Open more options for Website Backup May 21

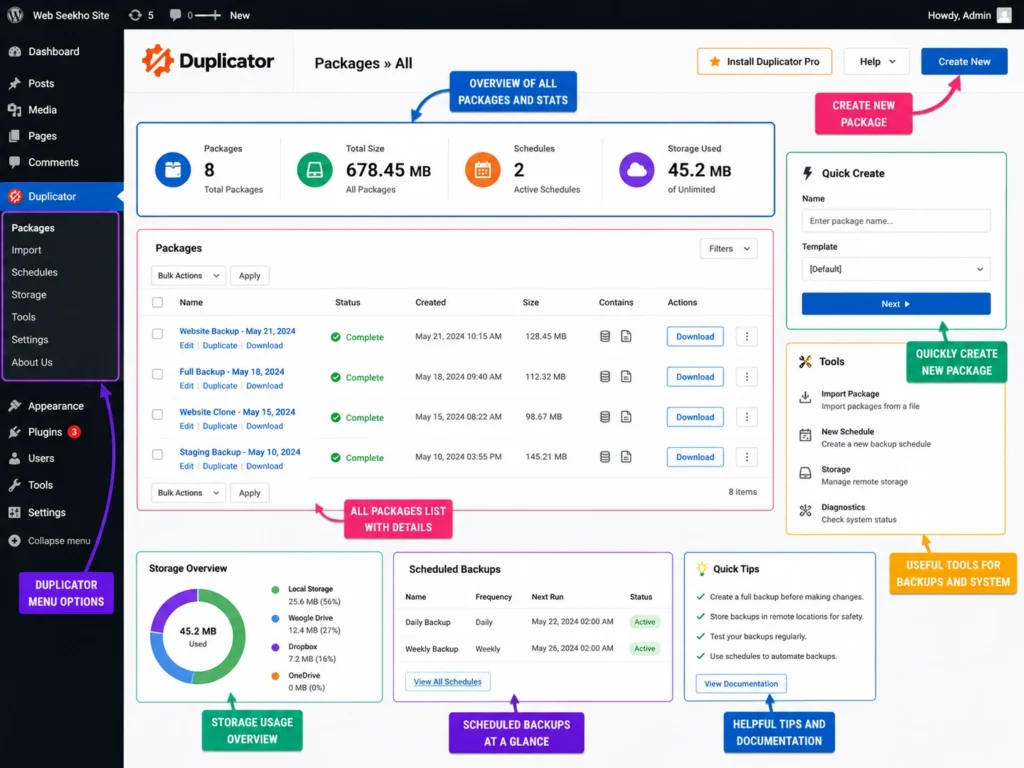746,336
